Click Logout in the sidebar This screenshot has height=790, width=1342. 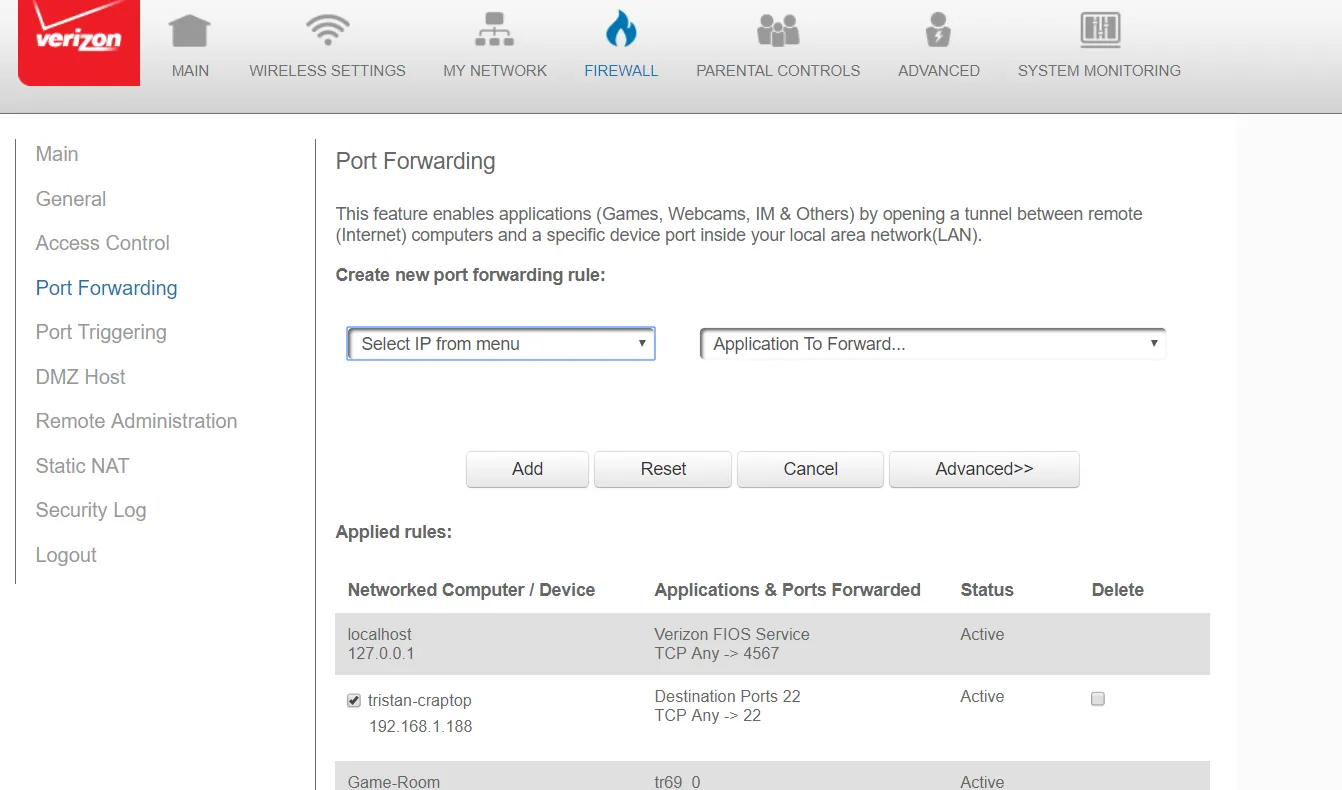pos(66,555)
